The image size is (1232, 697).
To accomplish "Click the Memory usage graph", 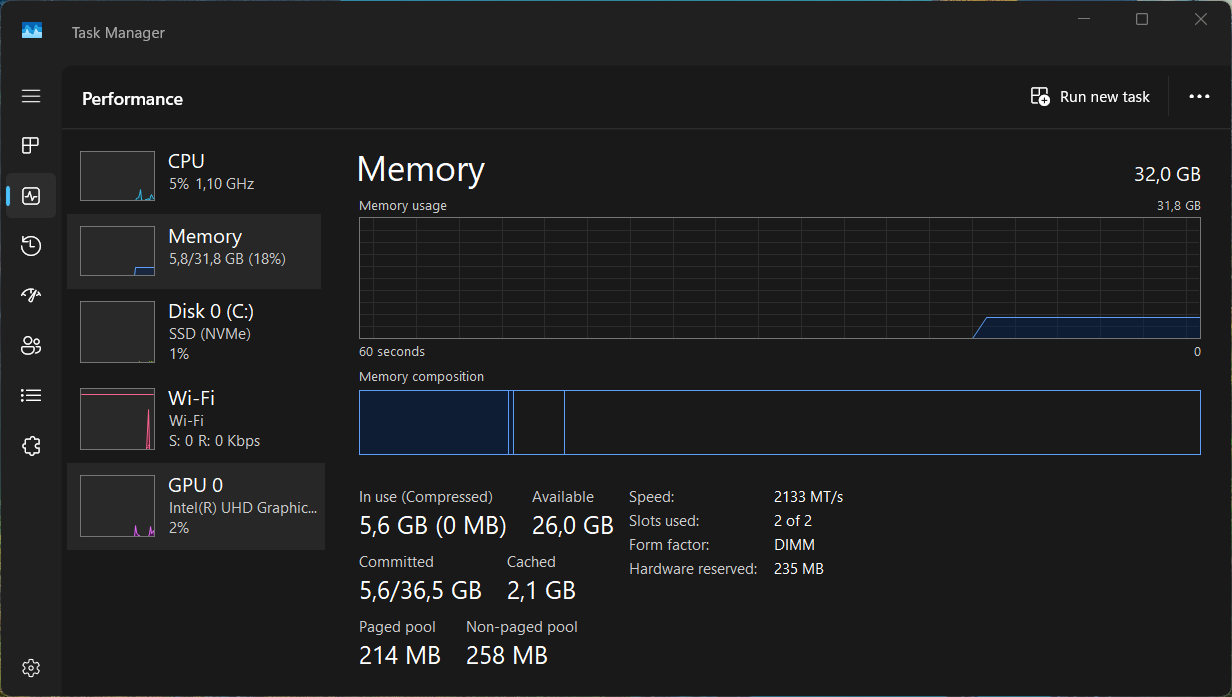I will 780,278.
